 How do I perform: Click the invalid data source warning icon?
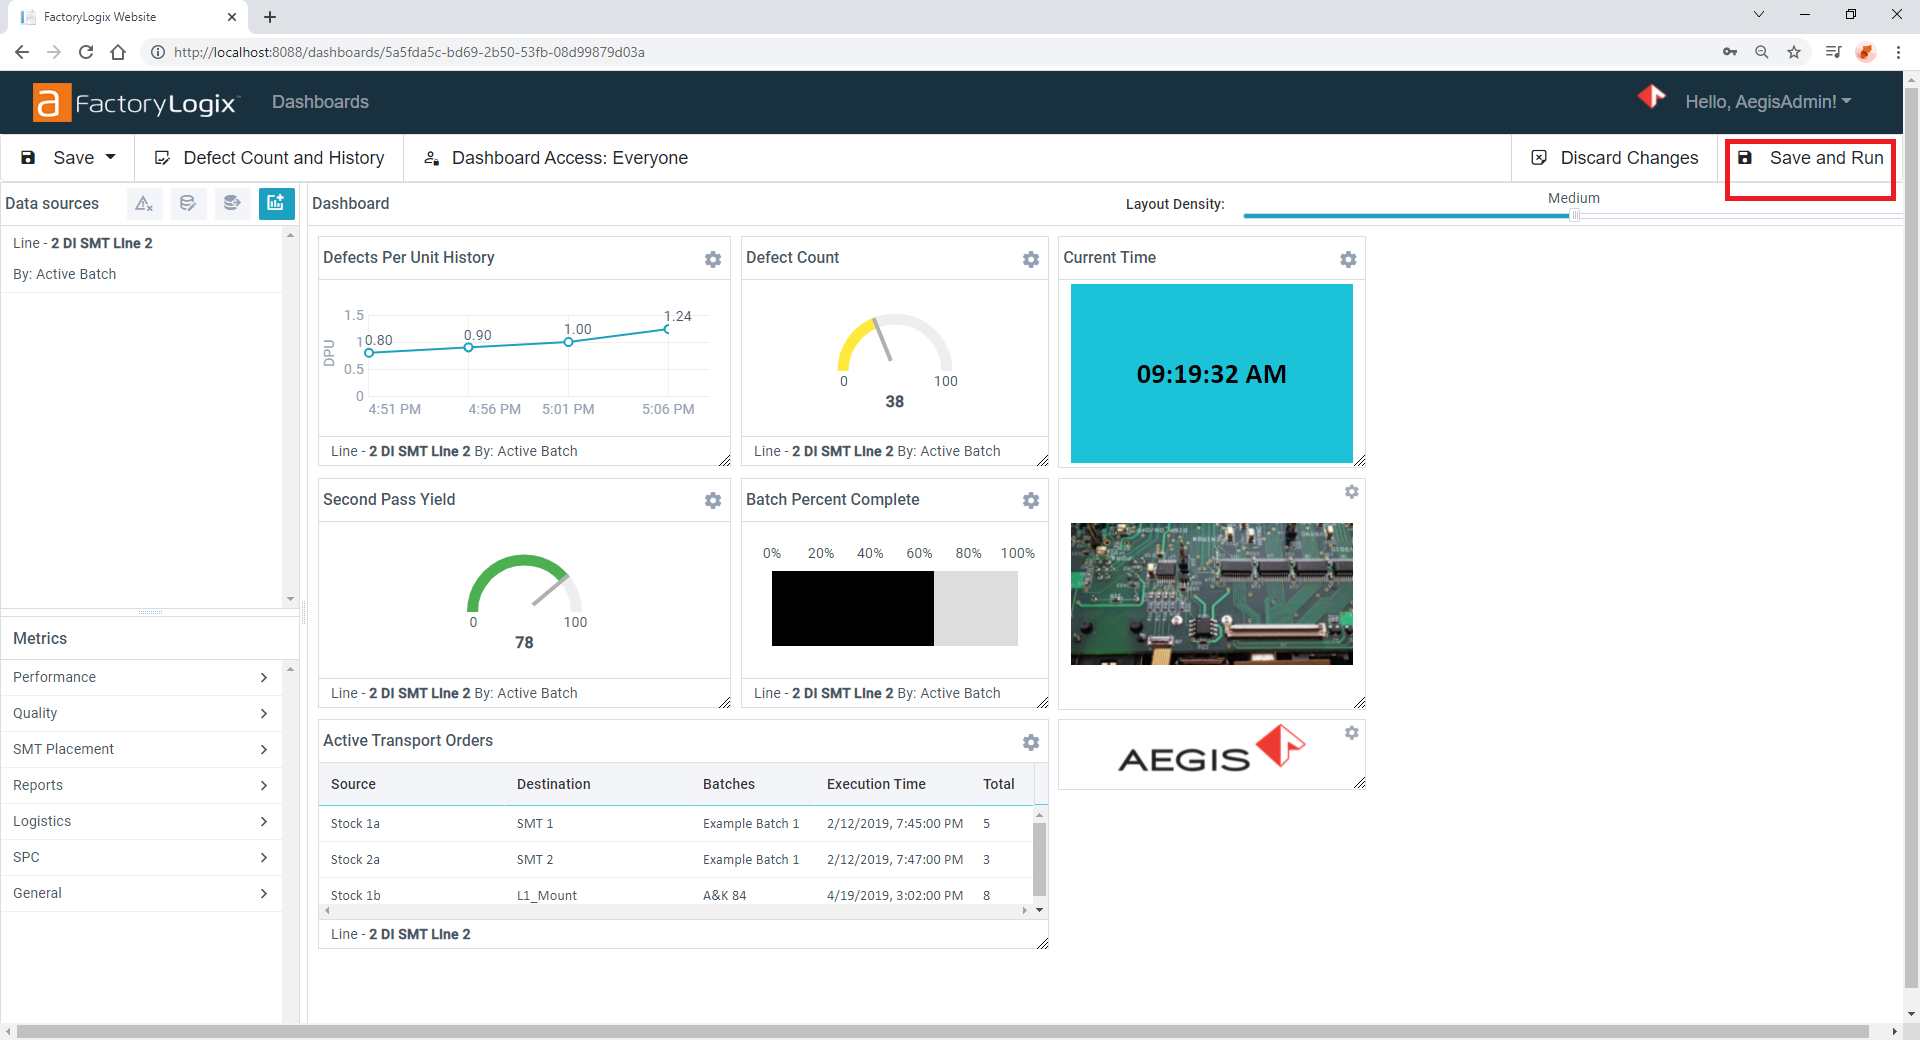click(144, 203)
